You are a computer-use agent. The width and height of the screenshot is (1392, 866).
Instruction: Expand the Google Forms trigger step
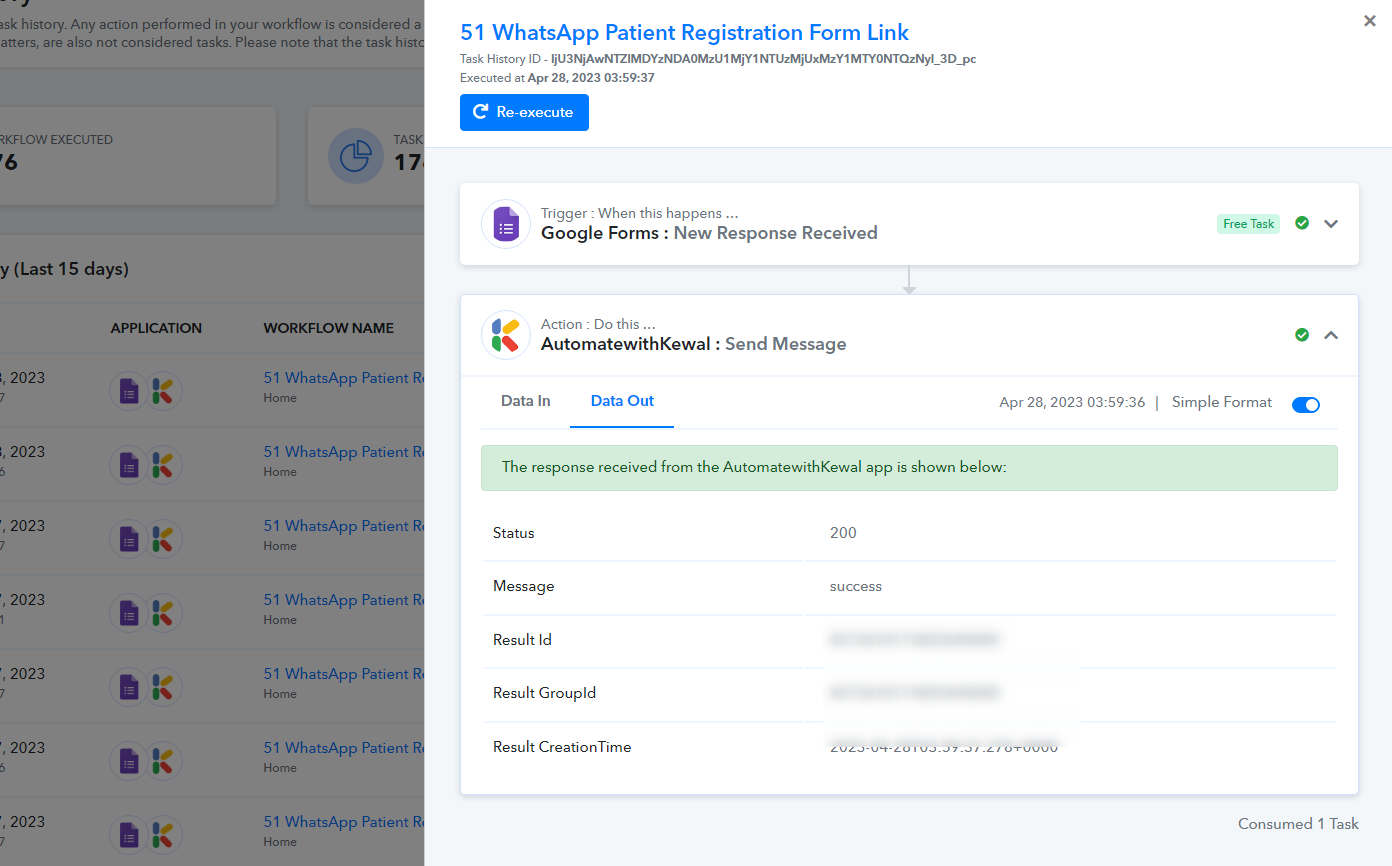(x=1331, y=224)
